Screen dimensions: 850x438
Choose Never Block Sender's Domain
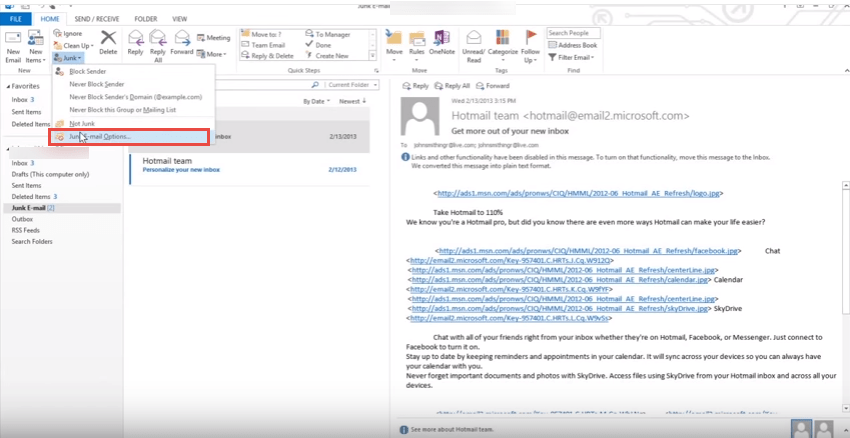(x=134, y=97)
